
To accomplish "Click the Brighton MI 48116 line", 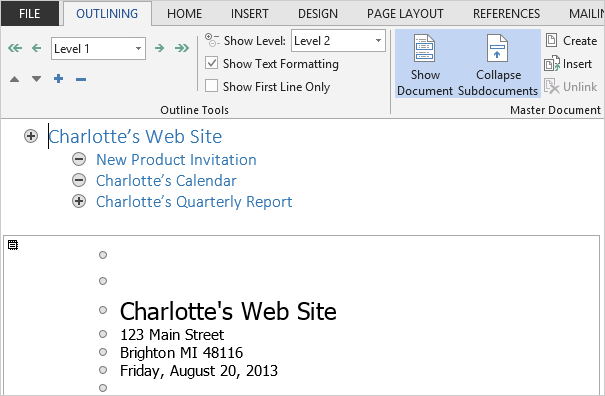I will [x=181, y=352].
